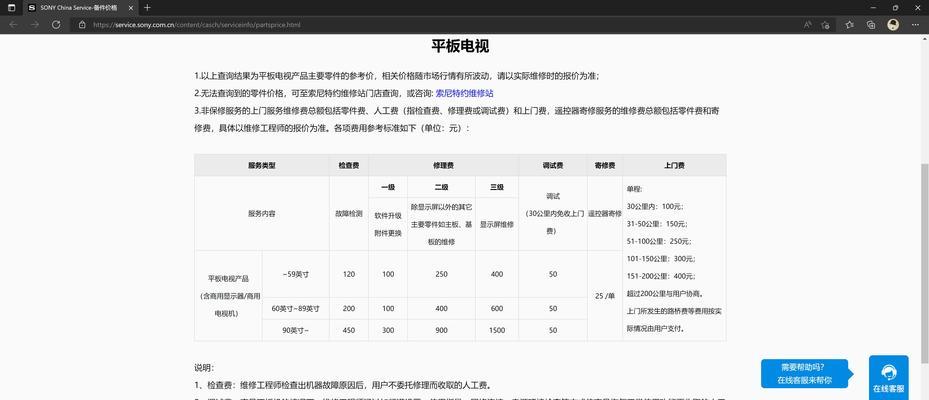Screen dimensions: 929x400
Task: Click the forward navigation arrow
Action: click(34, 25)
